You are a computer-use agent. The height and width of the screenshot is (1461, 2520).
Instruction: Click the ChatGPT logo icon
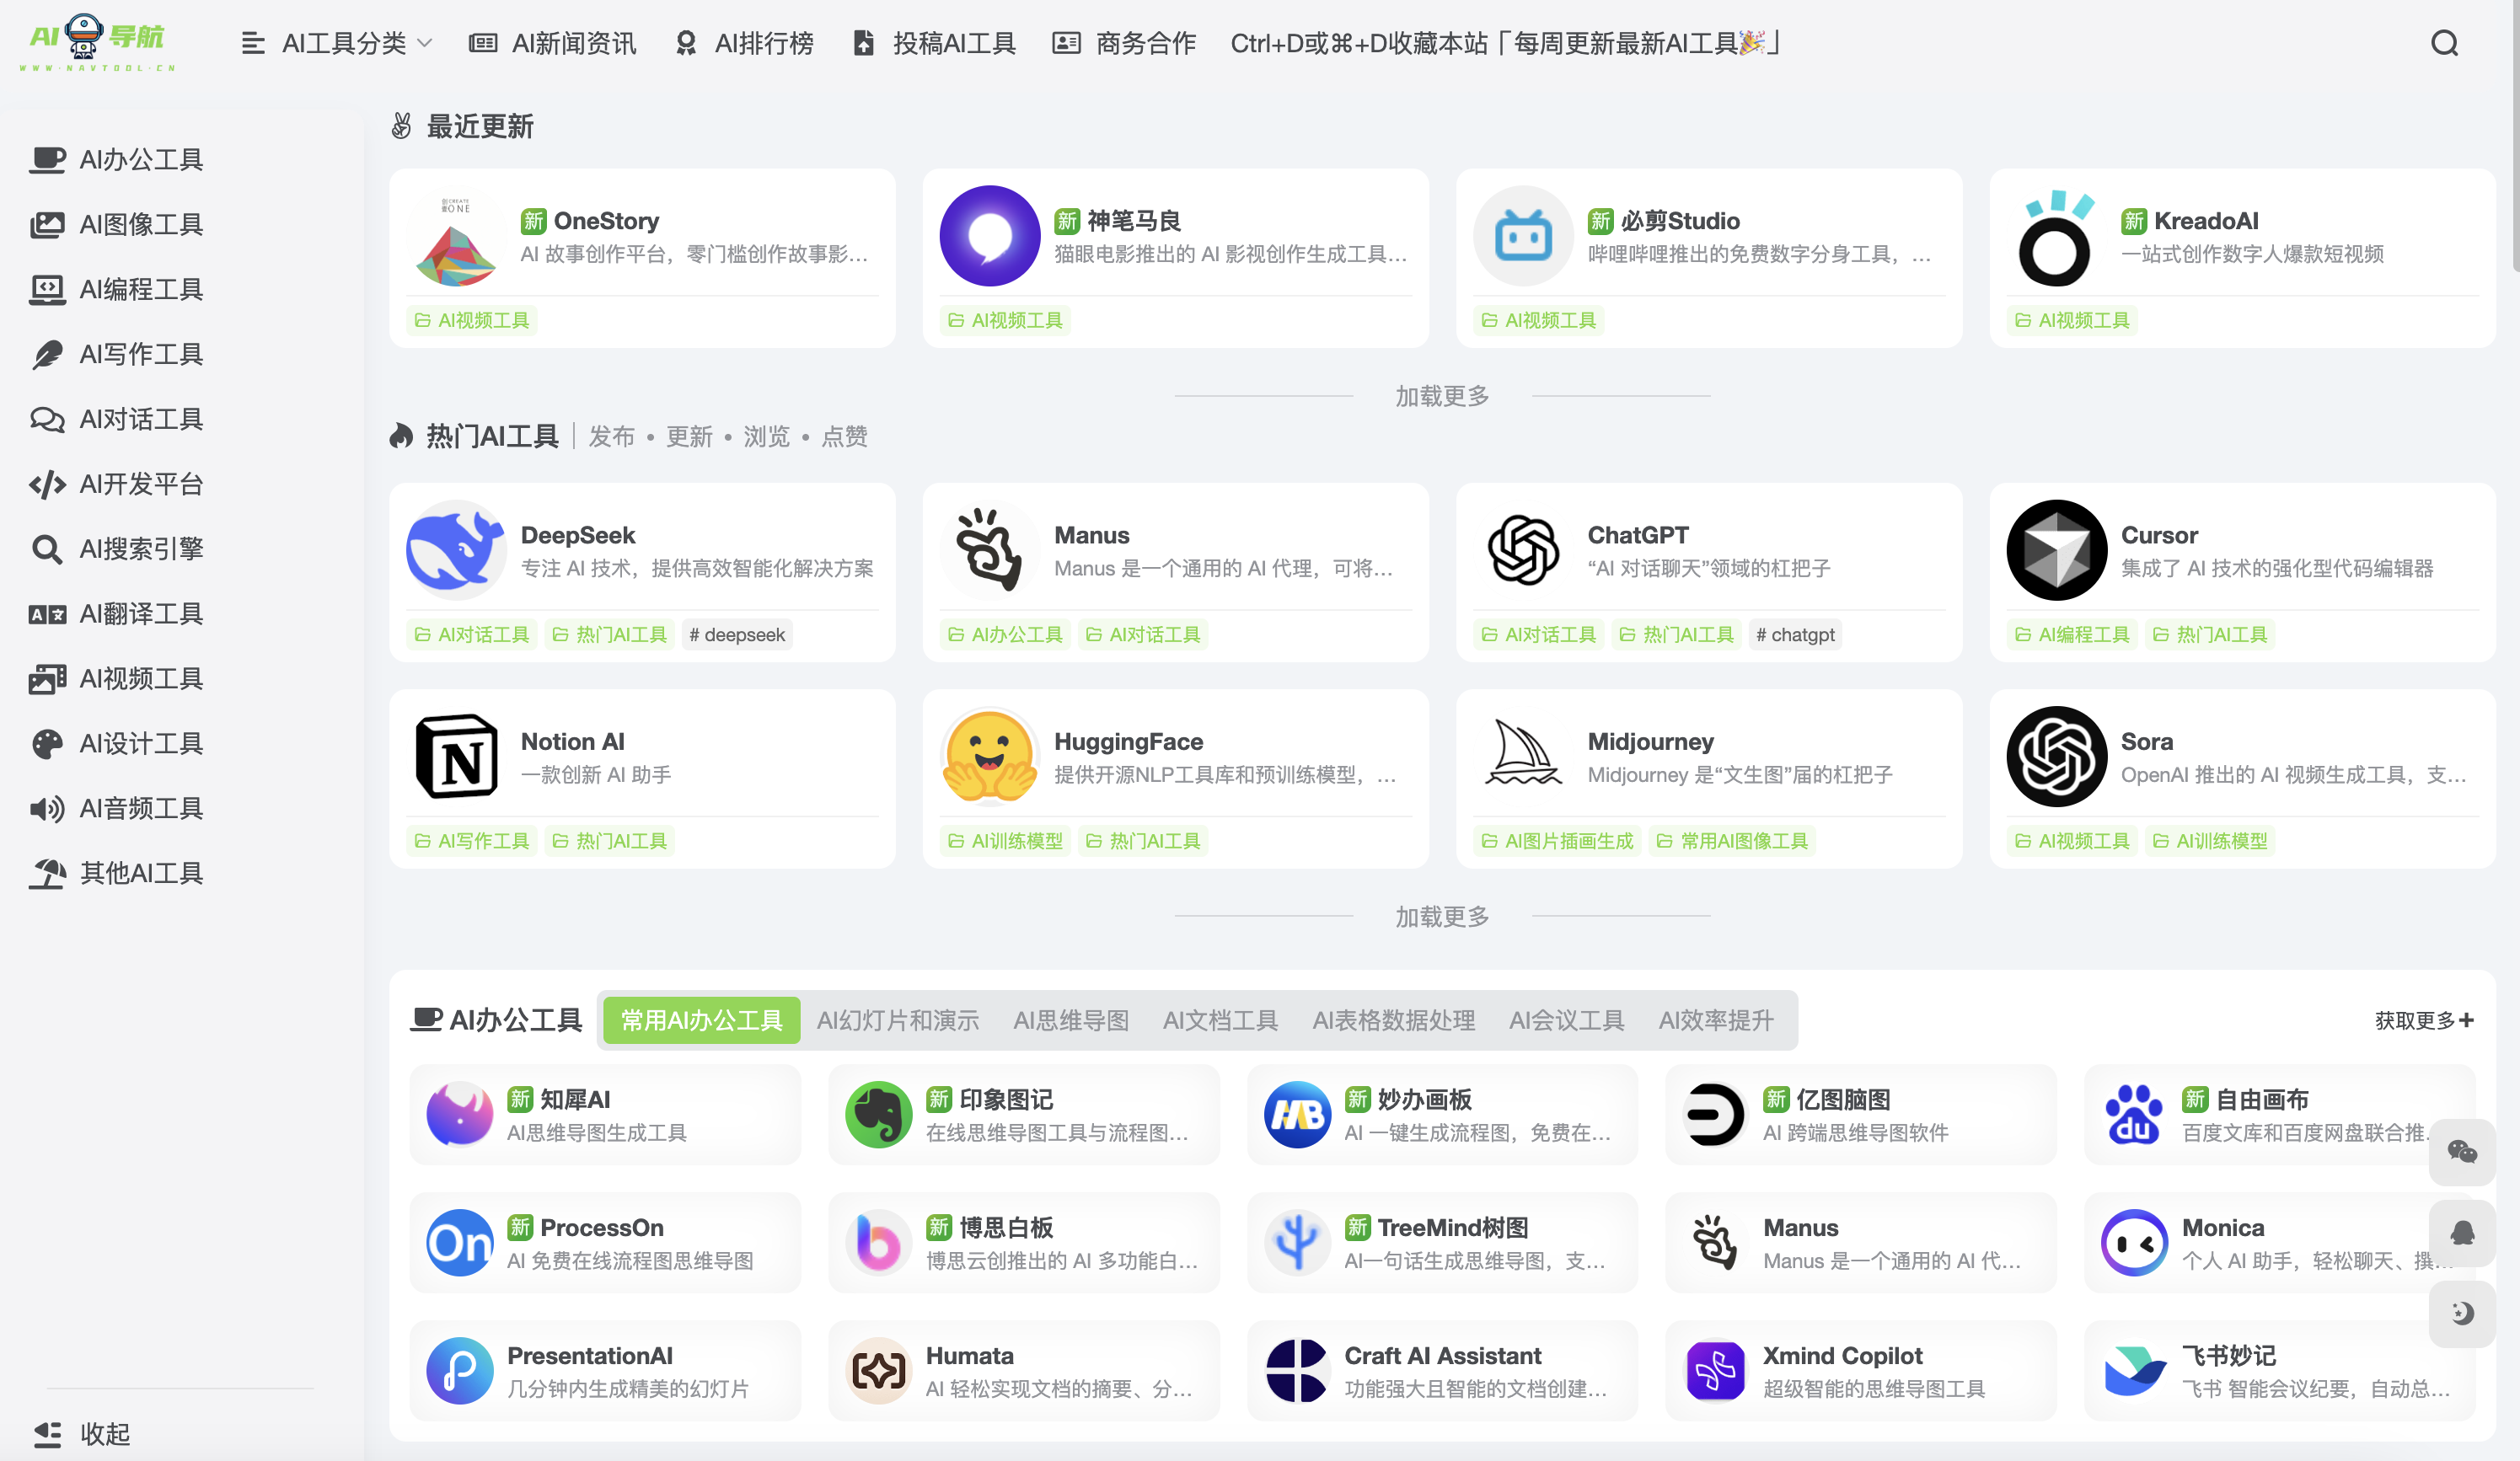pos(1523,549)
